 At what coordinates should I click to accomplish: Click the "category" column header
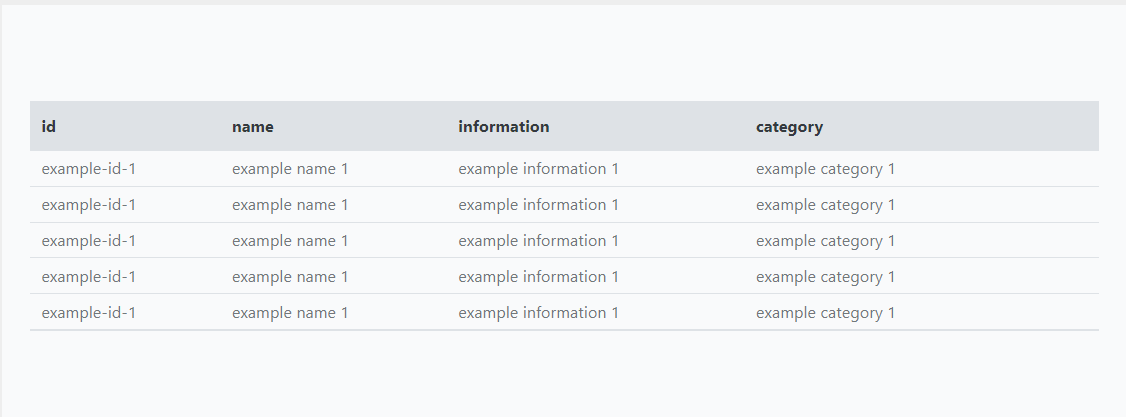[x=790, y=127]
